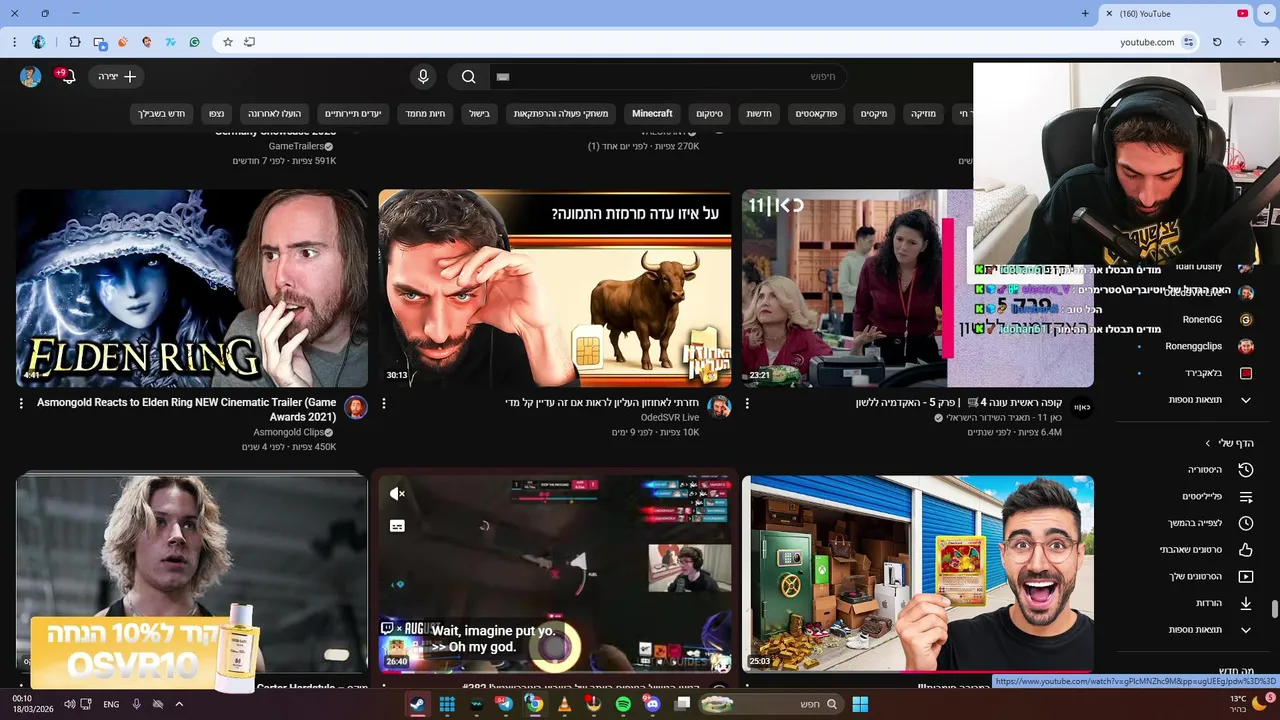Open Steam from the taskbar
Viewport: 1280px width, 720px height.
417,704
